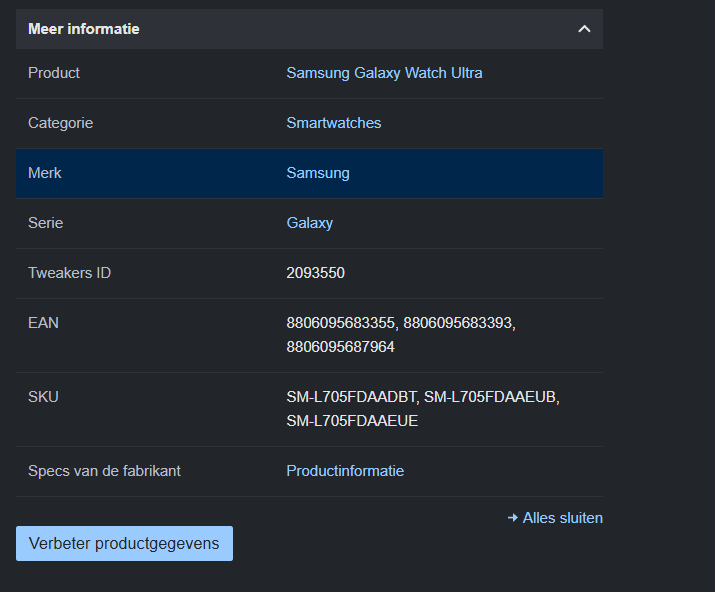Open the Smartwatches category link
Image resolution: width=715 pixels, height=592 pixels.
[334, 123]
